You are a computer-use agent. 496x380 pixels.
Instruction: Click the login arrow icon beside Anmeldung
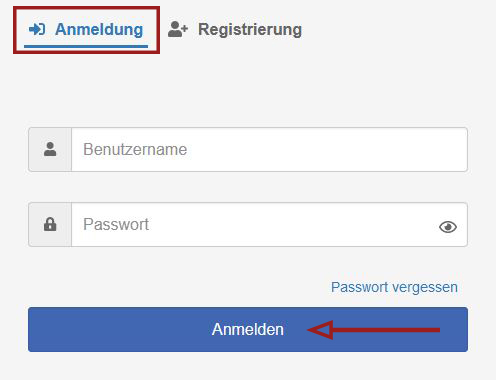point(37,29)
